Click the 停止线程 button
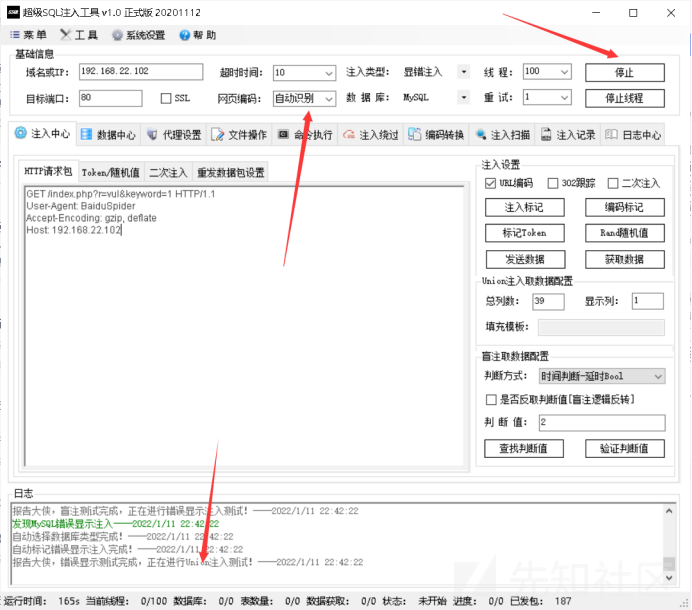Screen dimensions: 692x610 (624, 98)
